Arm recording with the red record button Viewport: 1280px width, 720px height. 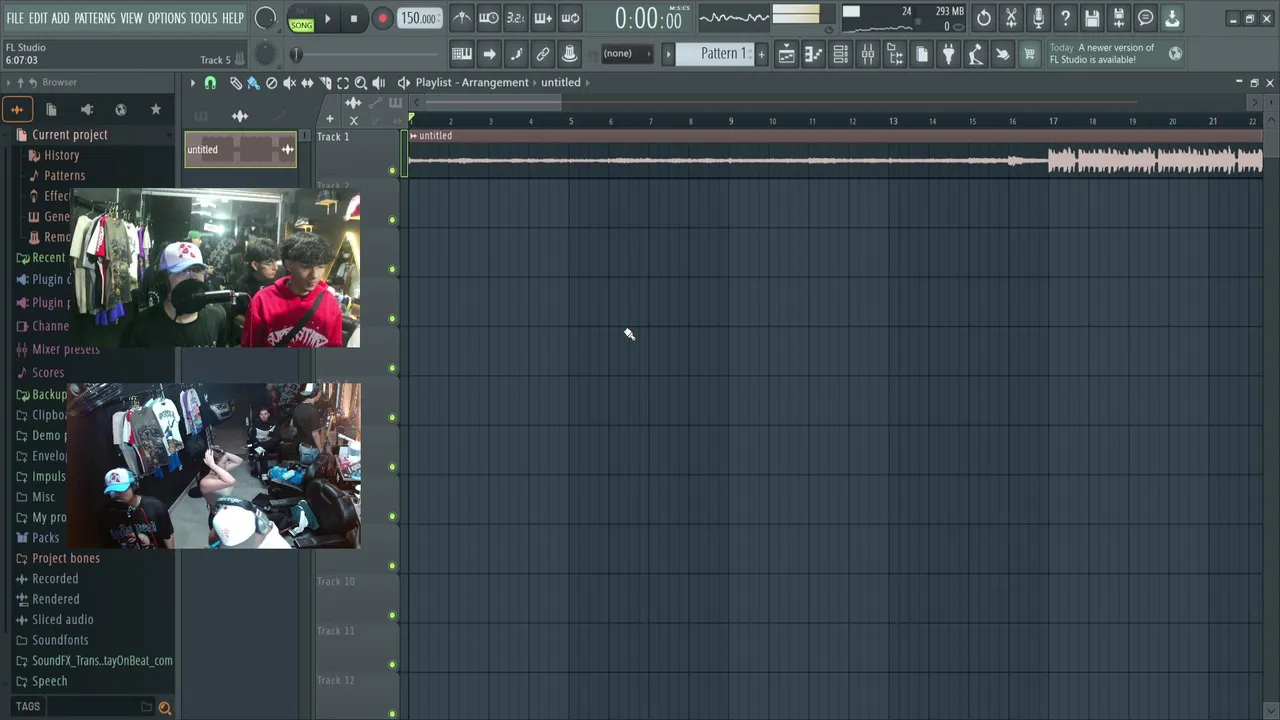[x=383, y=19]
